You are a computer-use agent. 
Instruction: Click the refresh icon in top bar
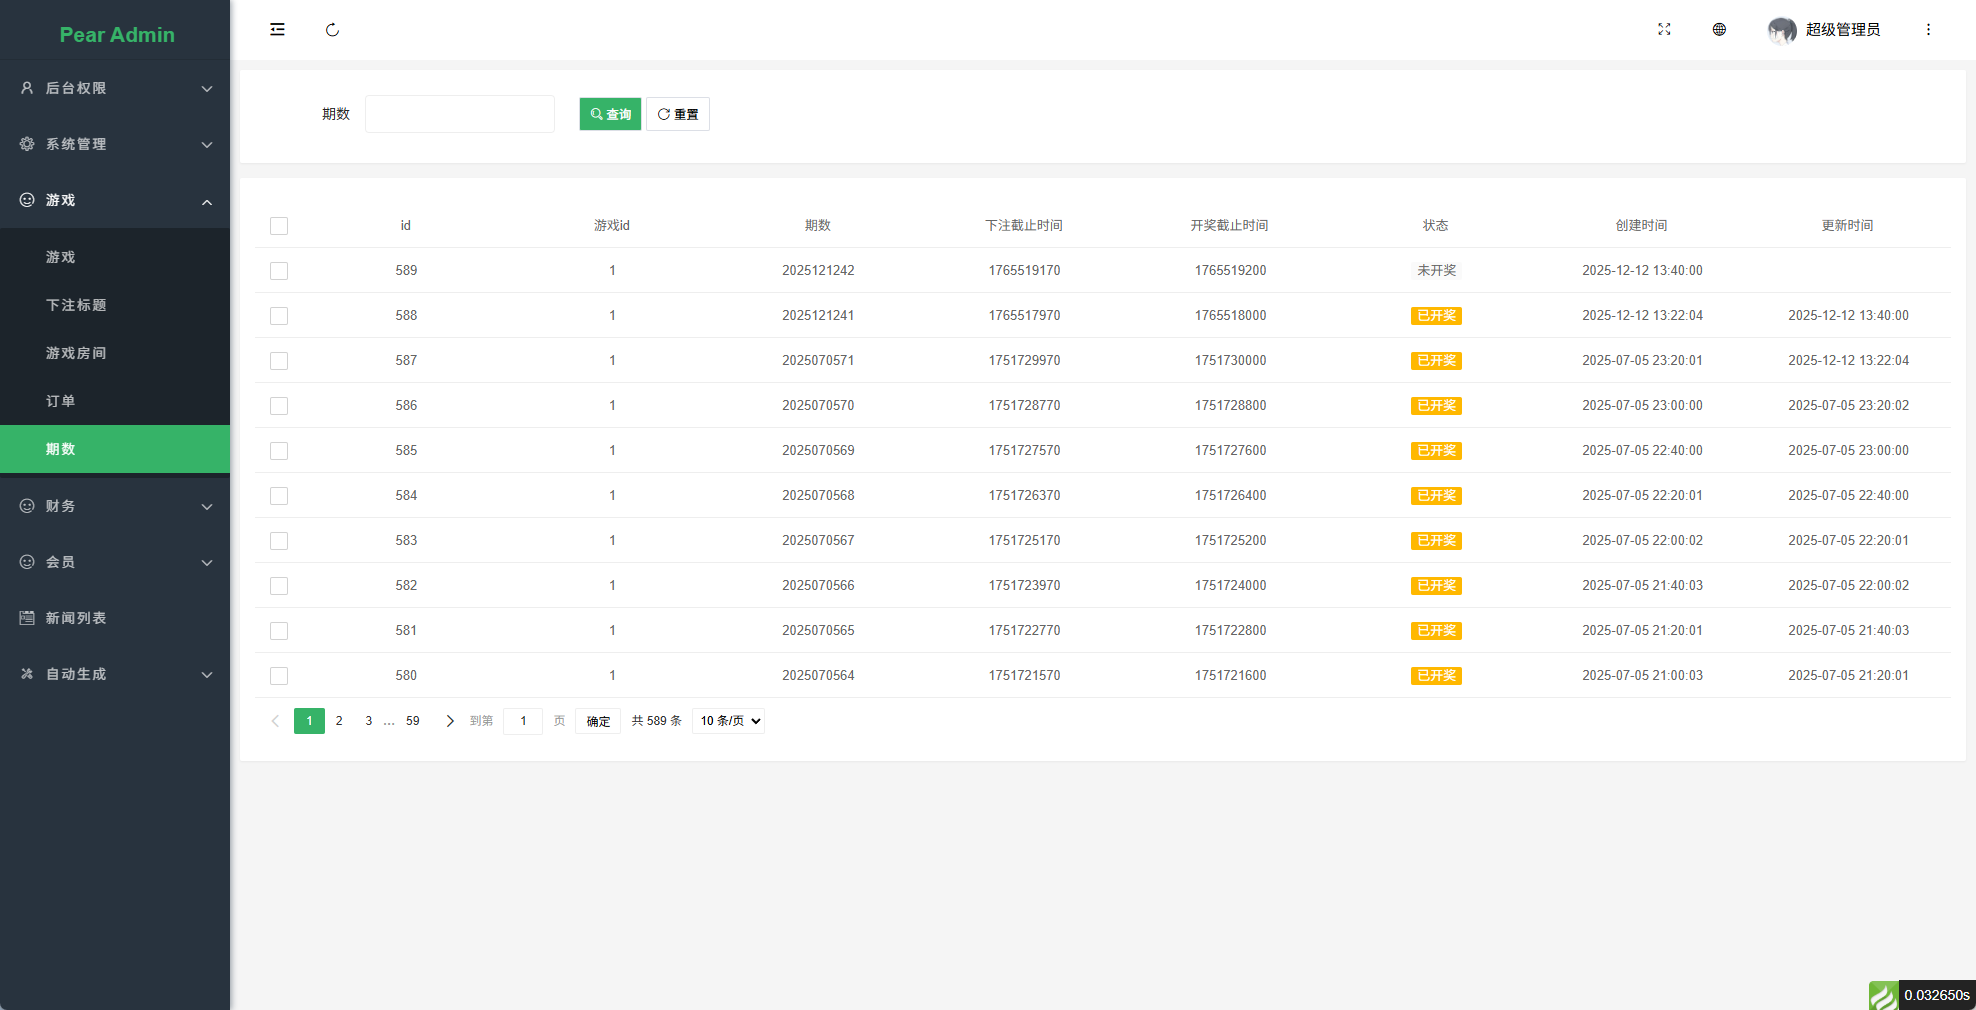click(x=332, y=30)
